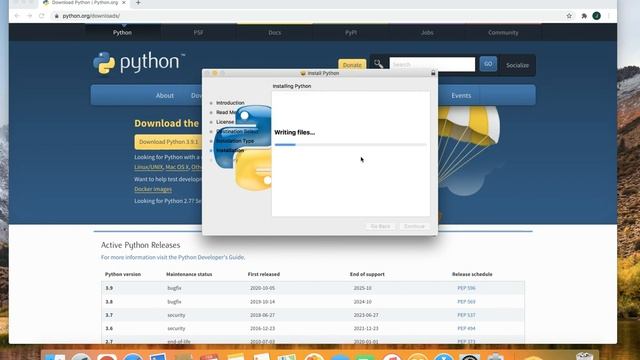Viewport: 640px width, 360px height.
Task: Select the current Installation step in installer
Action: point(230,151)
